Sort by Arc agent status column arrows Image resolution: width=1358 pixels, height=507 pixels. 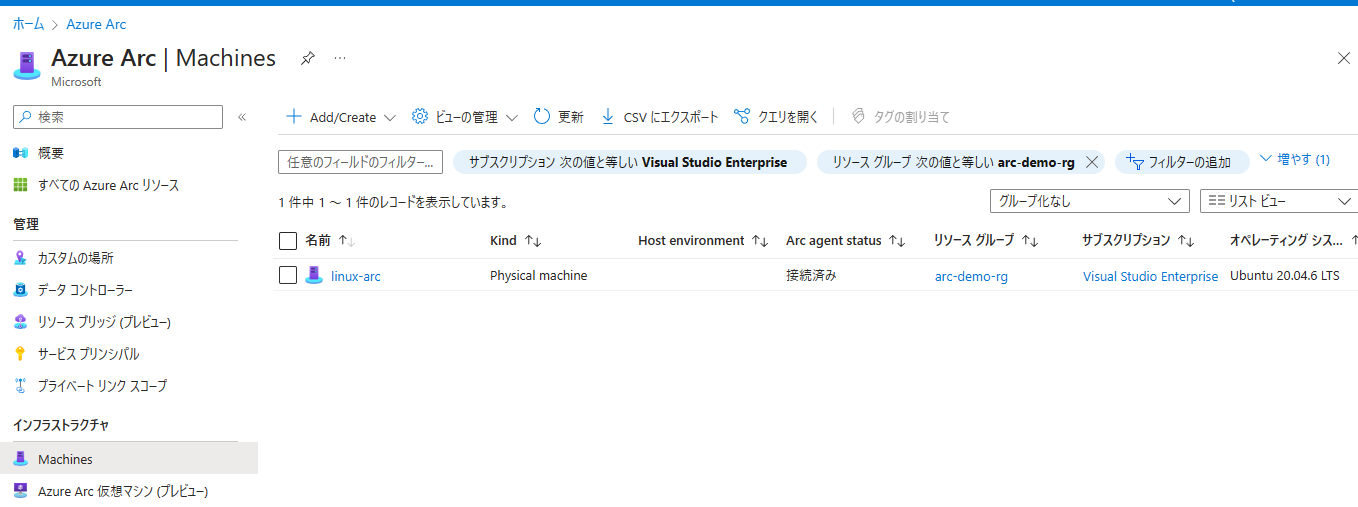(x=897, y=241)
